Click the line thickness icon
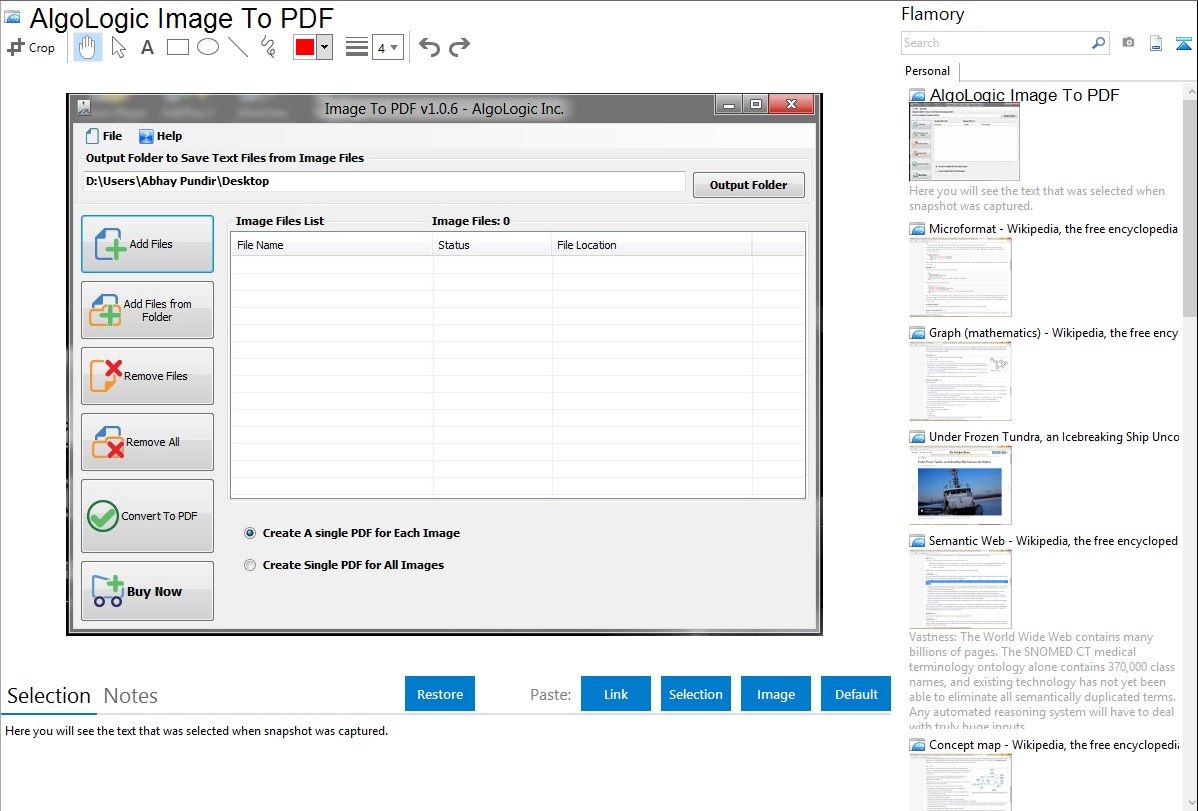 coord(357,47)
